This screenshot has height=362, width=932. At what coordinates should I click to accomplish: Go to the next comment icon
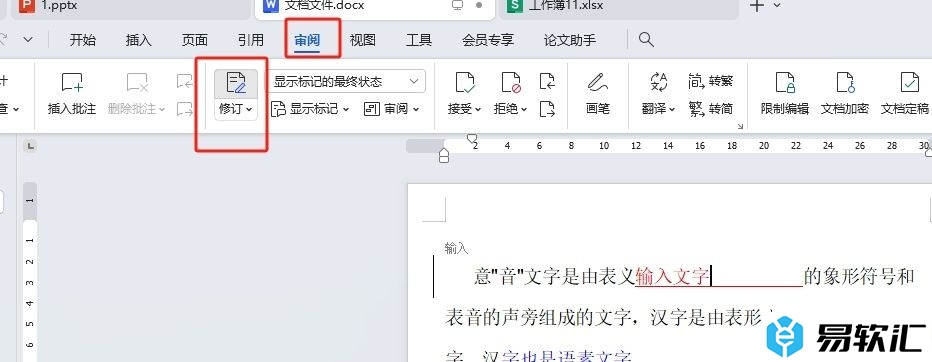click(x=185, y=108)
